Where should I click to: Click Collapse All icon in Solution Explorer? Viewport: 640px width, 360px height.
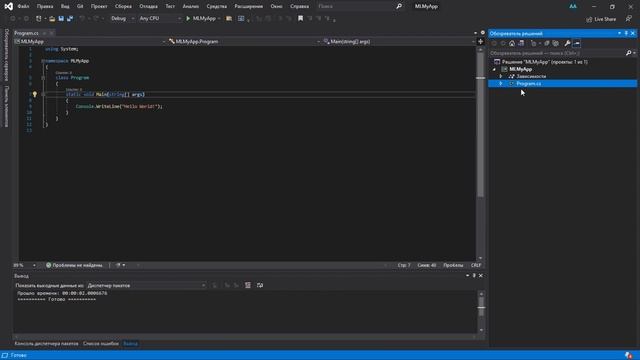pos(547,43)
